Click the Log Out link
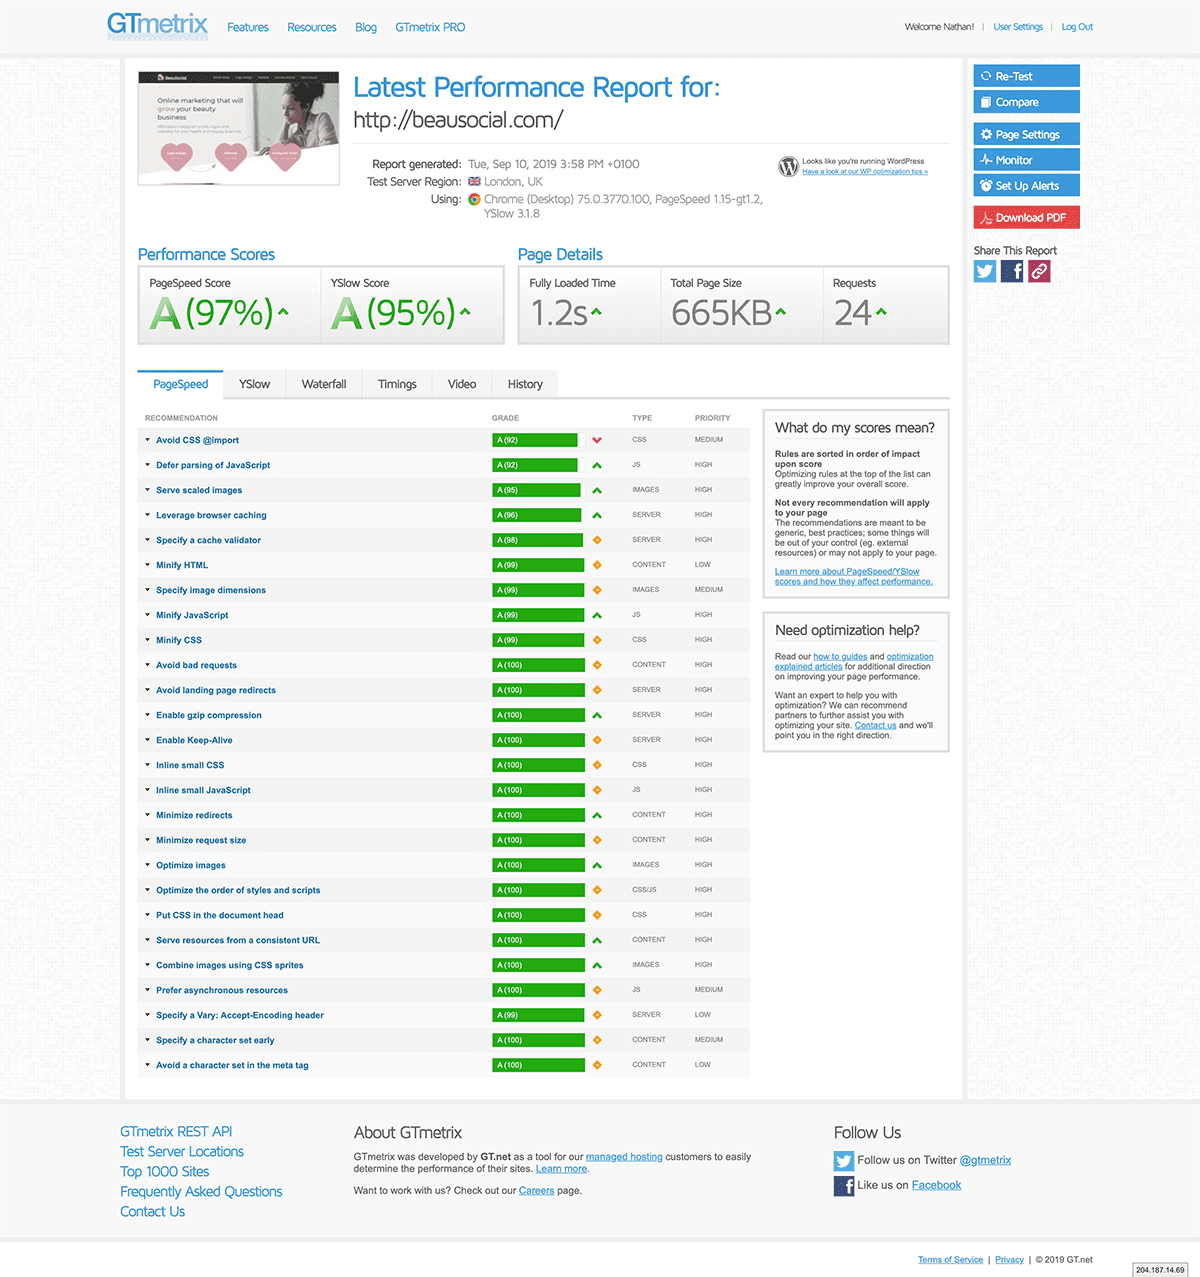This screenshot has width=1200, height=1277. (1077, 27)
